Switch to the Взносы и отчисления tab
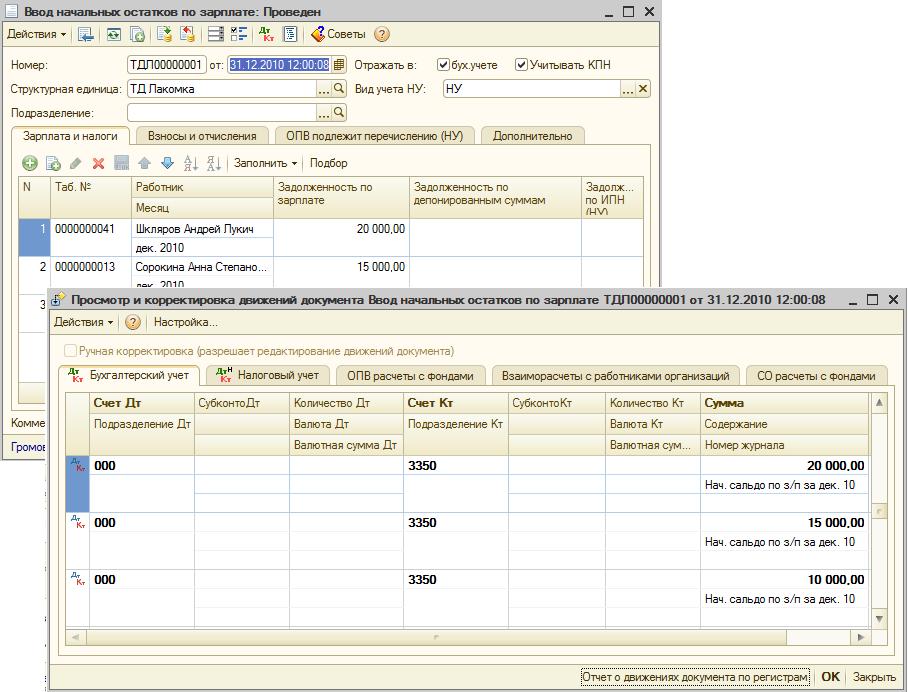The image size is (908, 692). pyautogui.click(x=203, y=136)
